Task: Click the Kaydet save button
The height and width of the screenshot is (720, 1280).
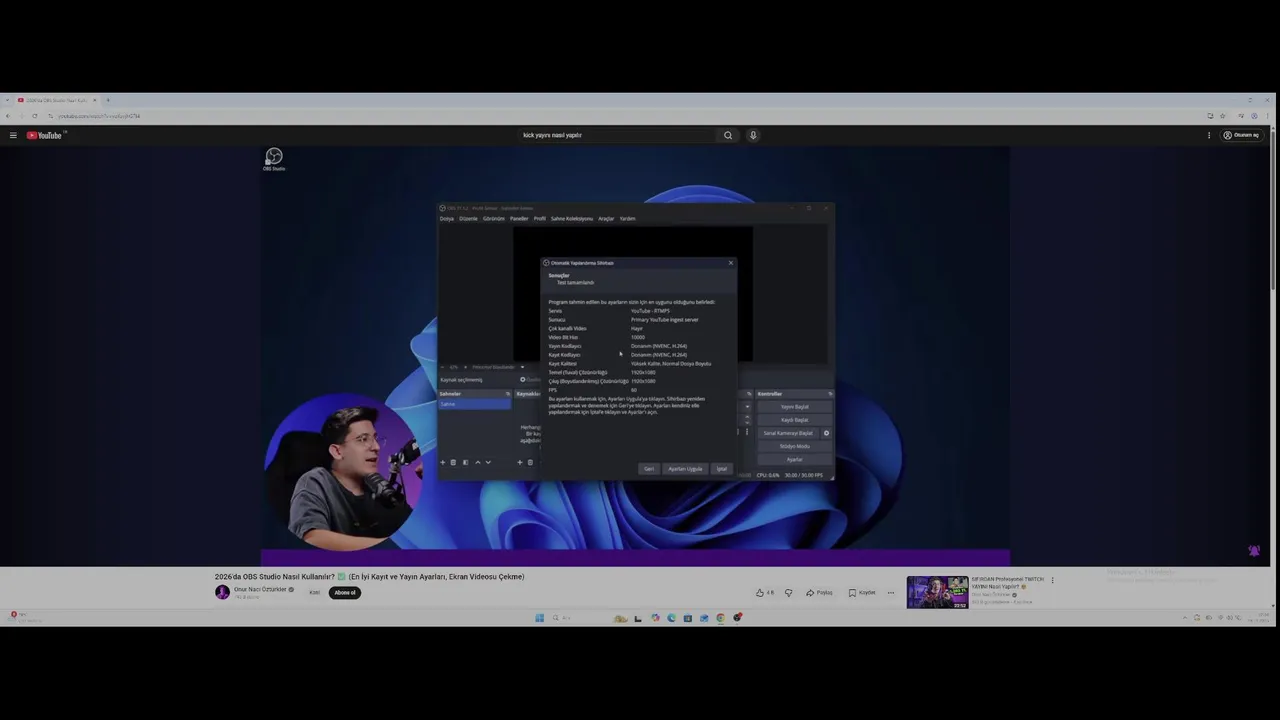Action: pyautogui.click(x=862, y=592)
